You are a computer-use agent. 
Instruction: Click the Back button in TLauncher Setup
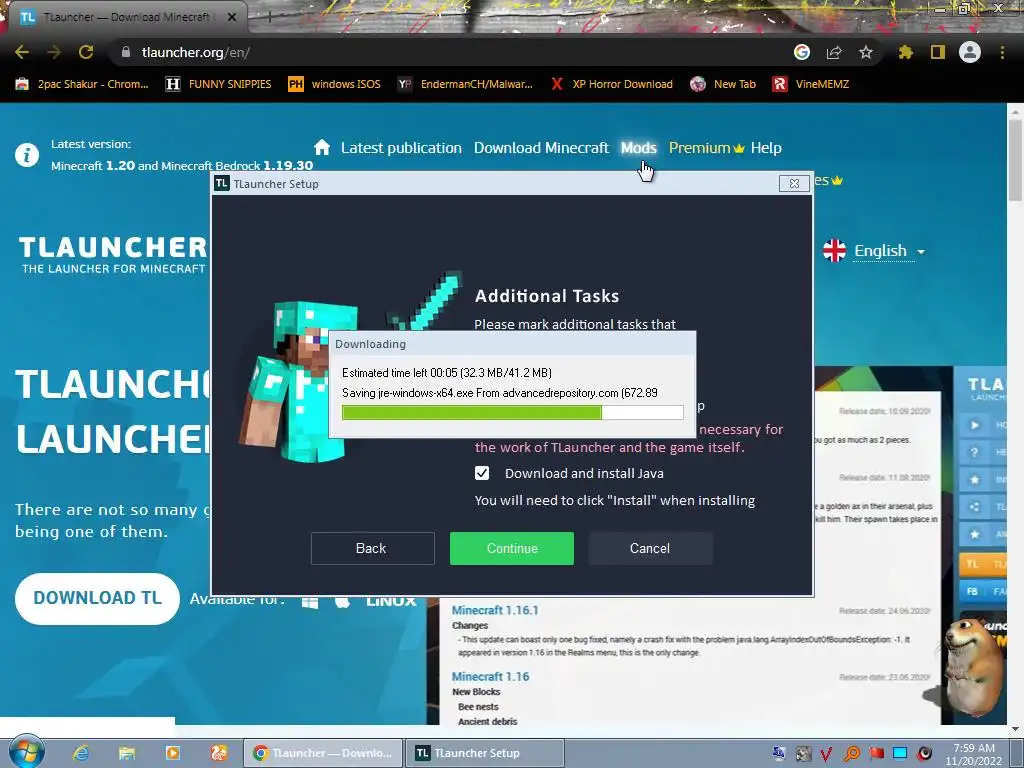[x=372, y=548]
